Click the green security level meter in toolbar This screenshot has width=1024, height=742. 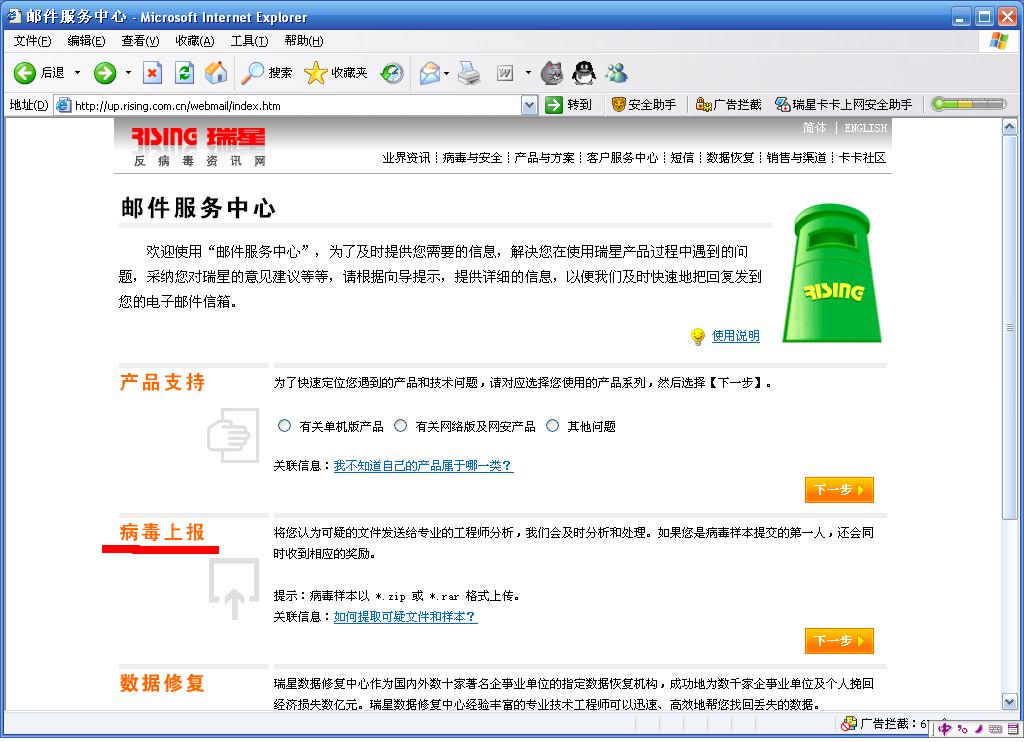[968, 105]
